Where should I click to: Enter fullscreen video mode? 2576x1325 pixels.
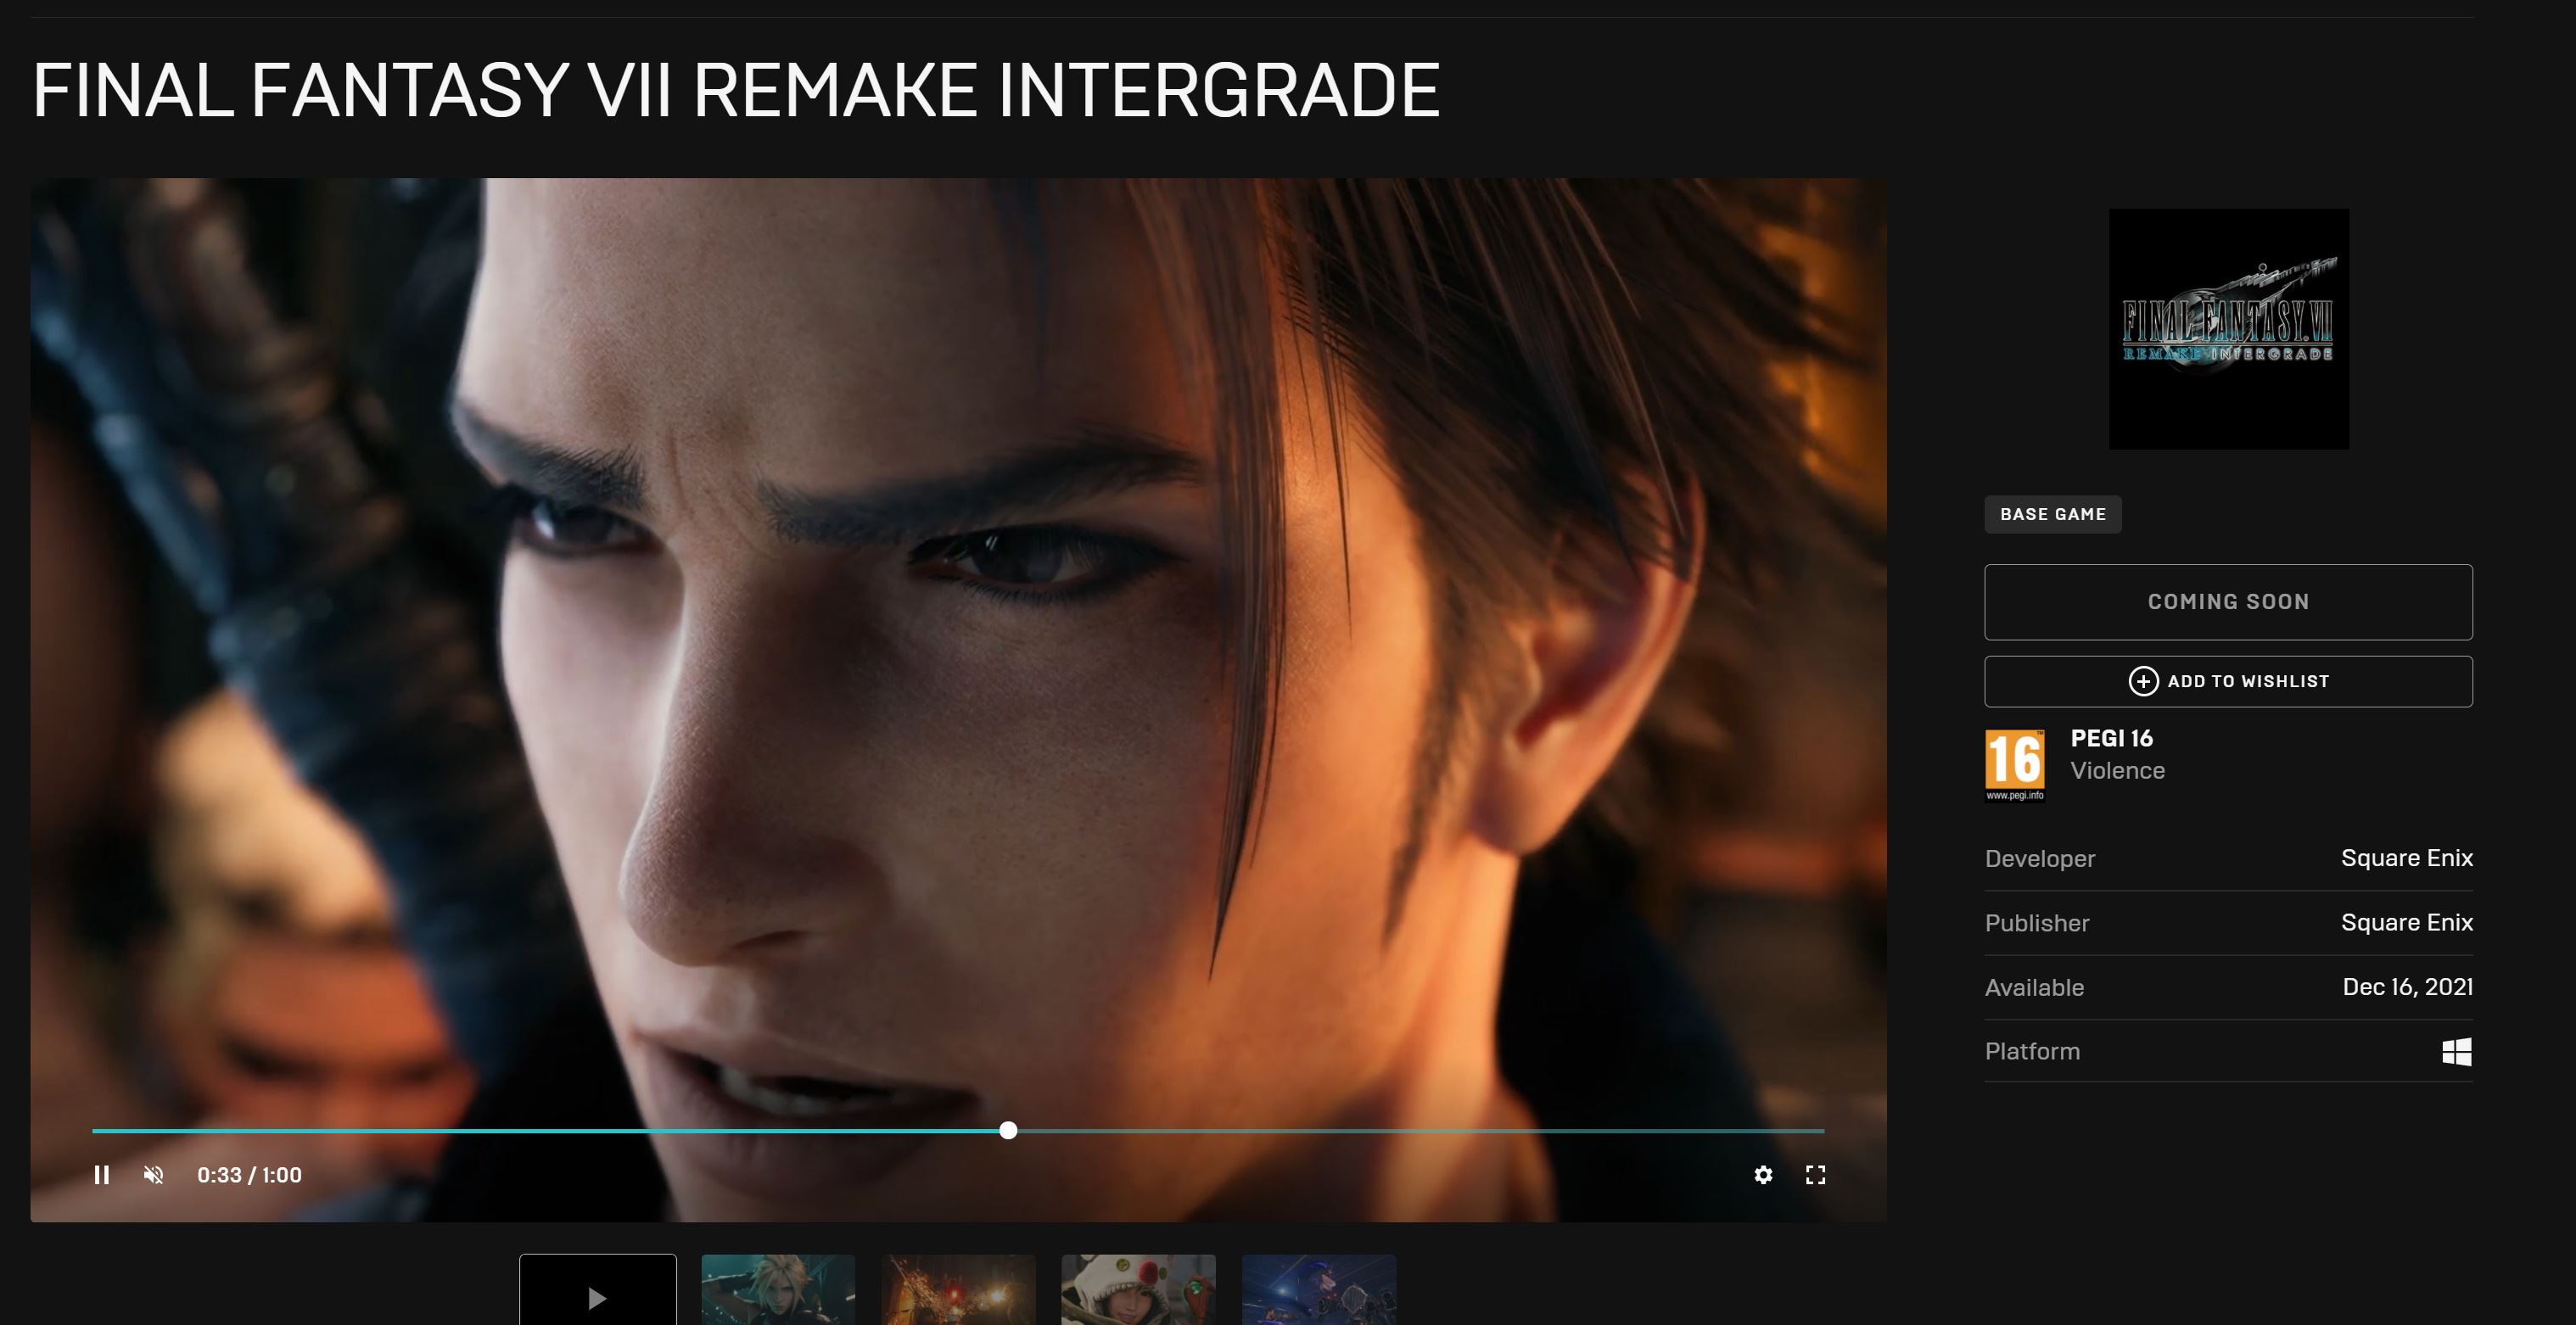[x=1815, y=1175]
